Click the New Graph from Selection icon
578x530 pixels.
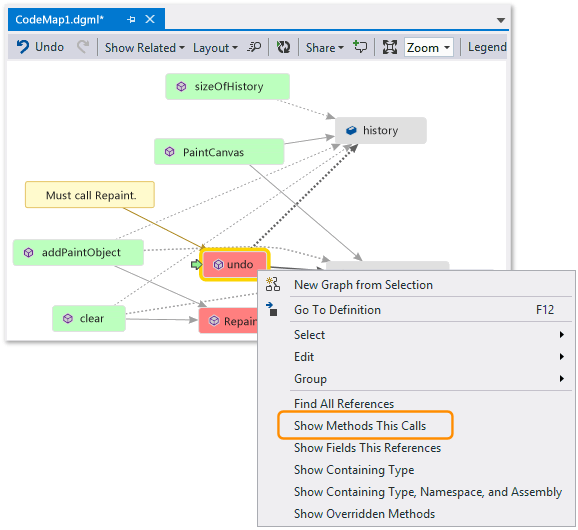pyautogui.click(x=273, y=284)
